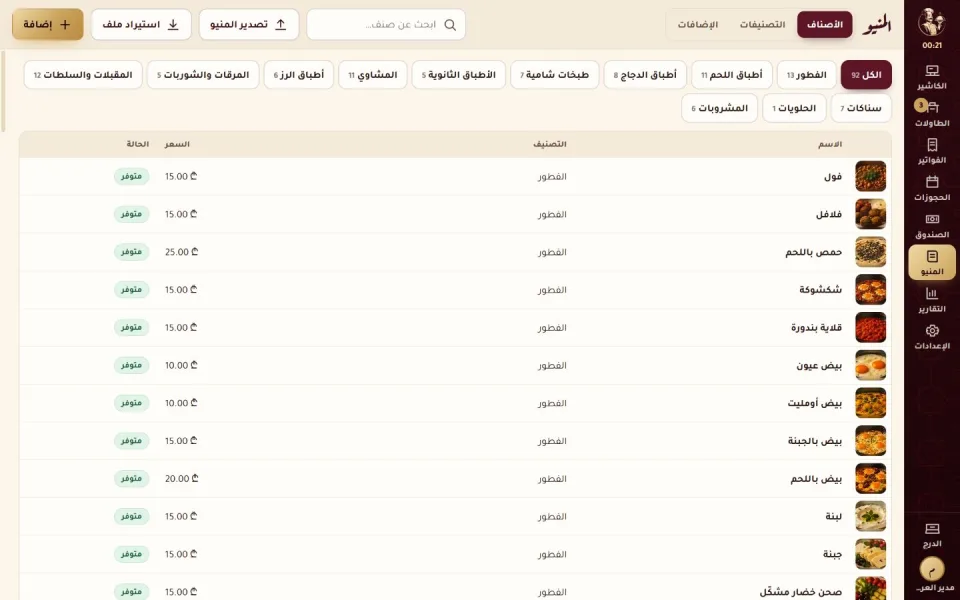This screenshot has width=960, height=600.
Task: Click the الاسم column header
Action: (830, 144)
